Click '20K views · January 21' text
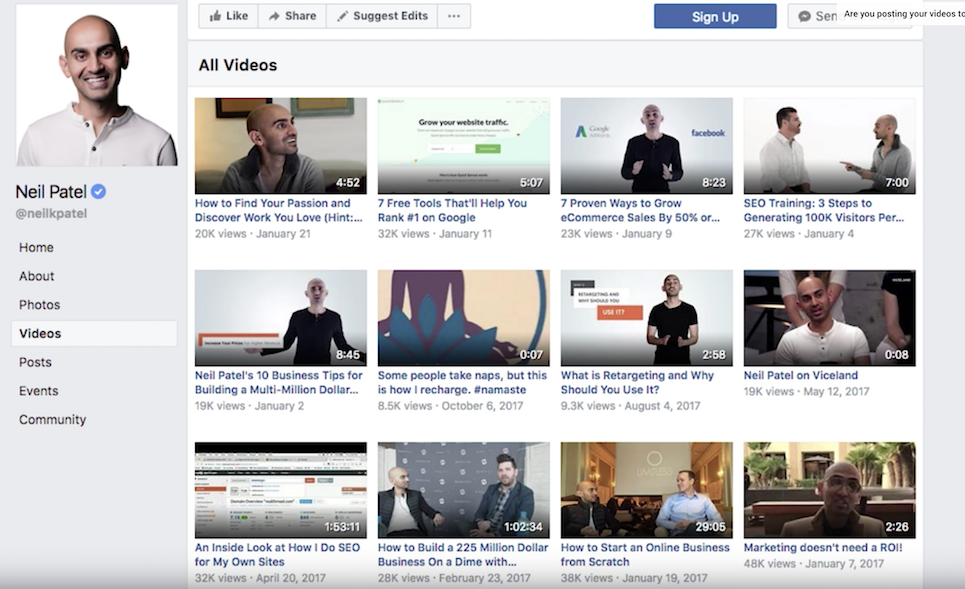Image resolution: width=965 pixels, height=589 pixels. (253, 234)
